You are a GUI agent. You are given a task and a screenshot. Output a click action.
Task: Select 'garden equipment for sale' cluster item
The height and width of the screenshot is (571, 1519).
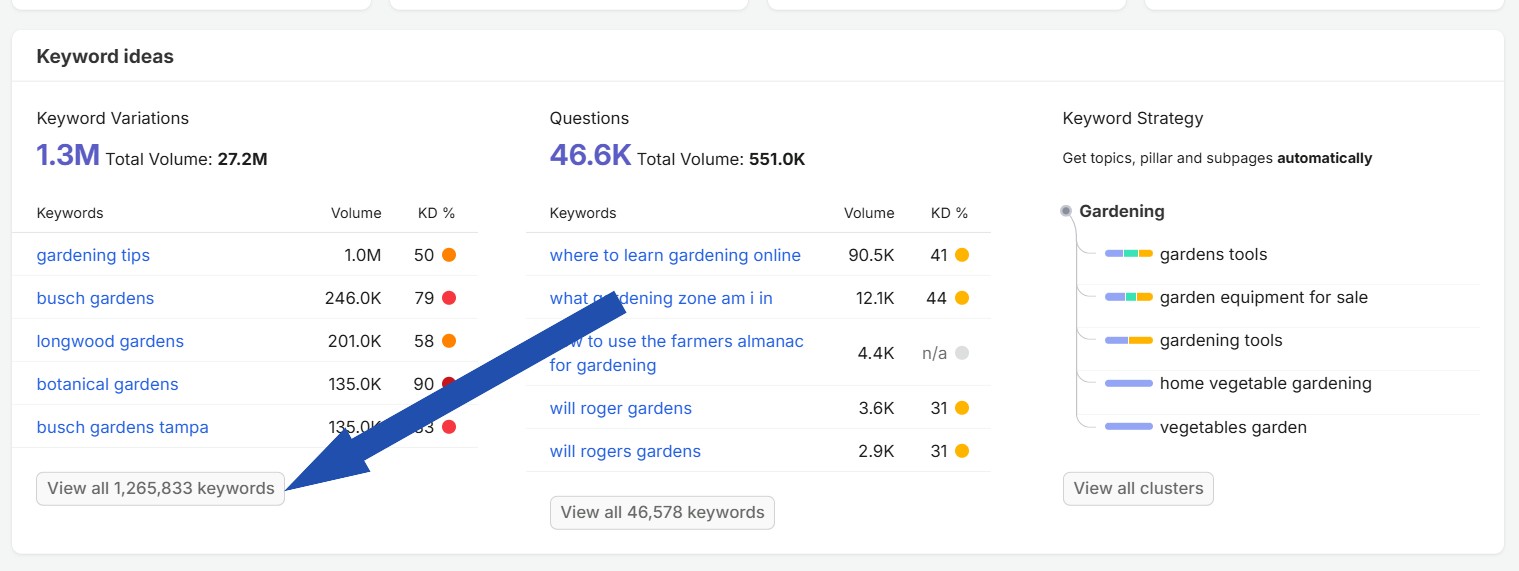[1263, 297]
